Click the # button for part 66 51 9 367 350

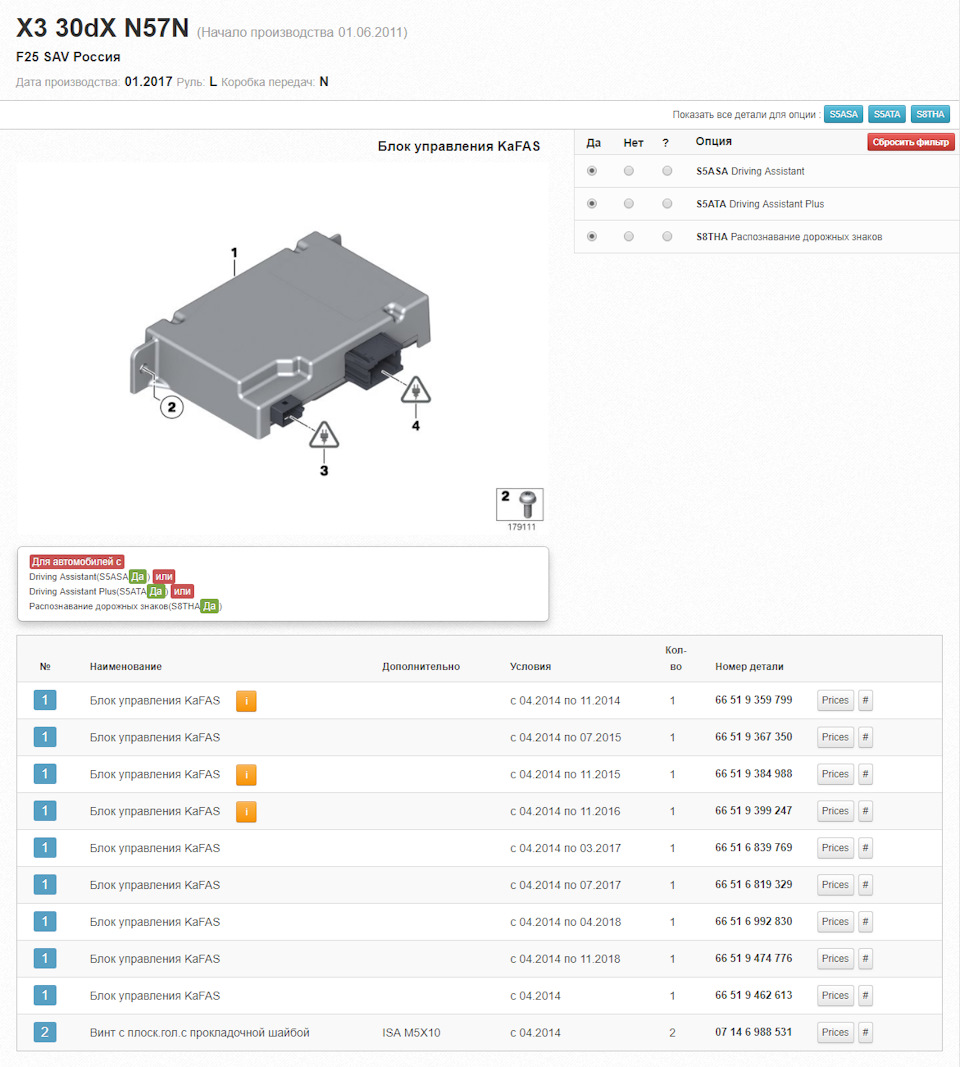click(x=865, y=737)
